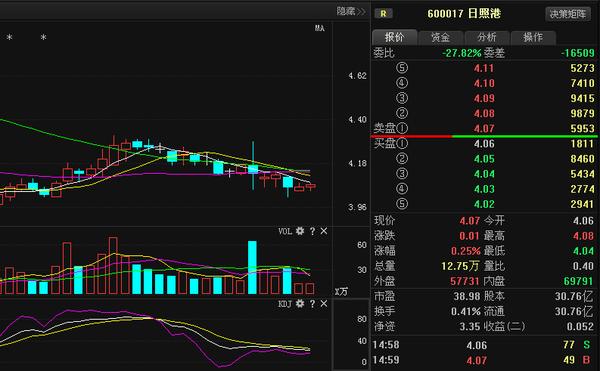The height and width of the screenshot is (371, 600).
Task: Click the 现价 value 4.07
Action: click(x=470, y=221)
